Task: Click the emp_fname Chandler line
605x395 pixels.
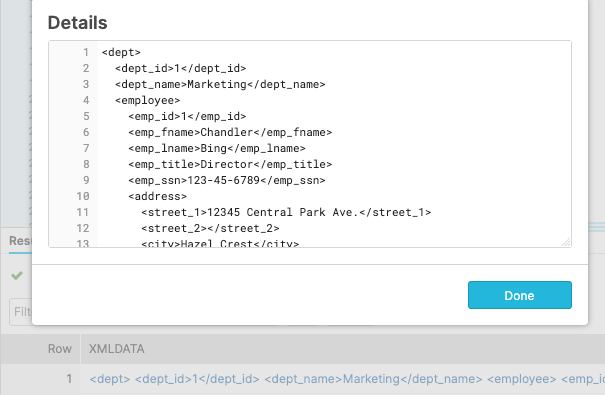Action: pos(230,132)
